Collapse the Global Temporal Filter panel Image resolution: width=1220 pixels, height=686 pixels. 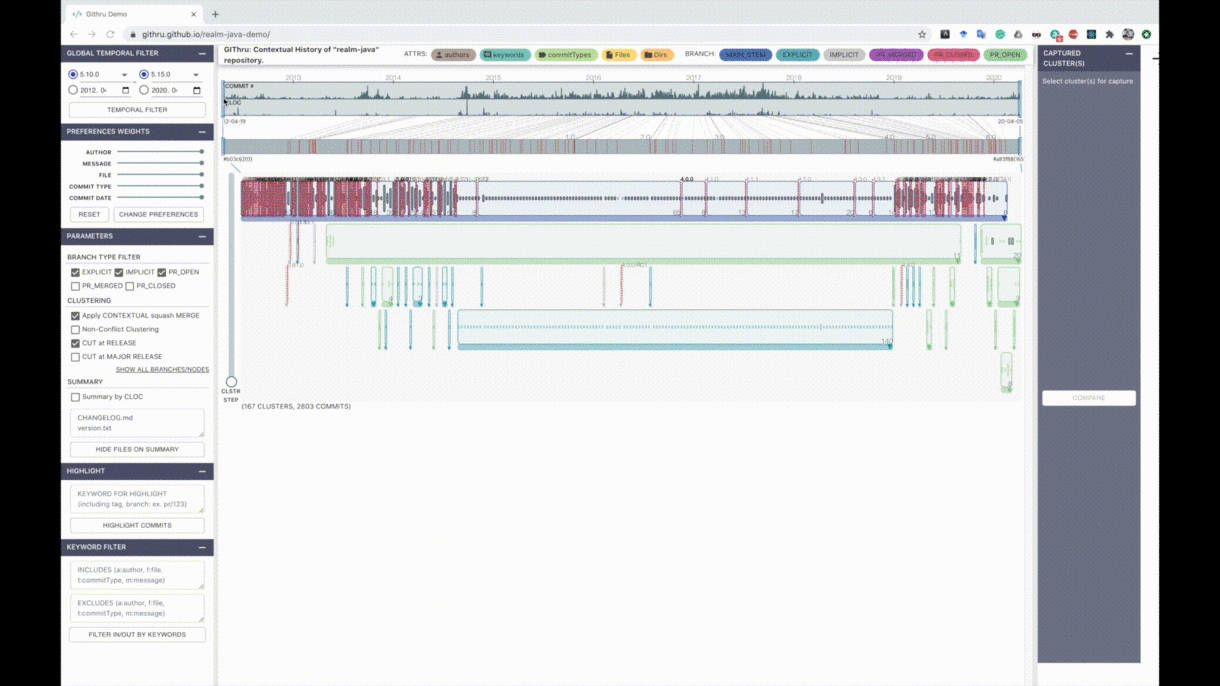[202, 53]
